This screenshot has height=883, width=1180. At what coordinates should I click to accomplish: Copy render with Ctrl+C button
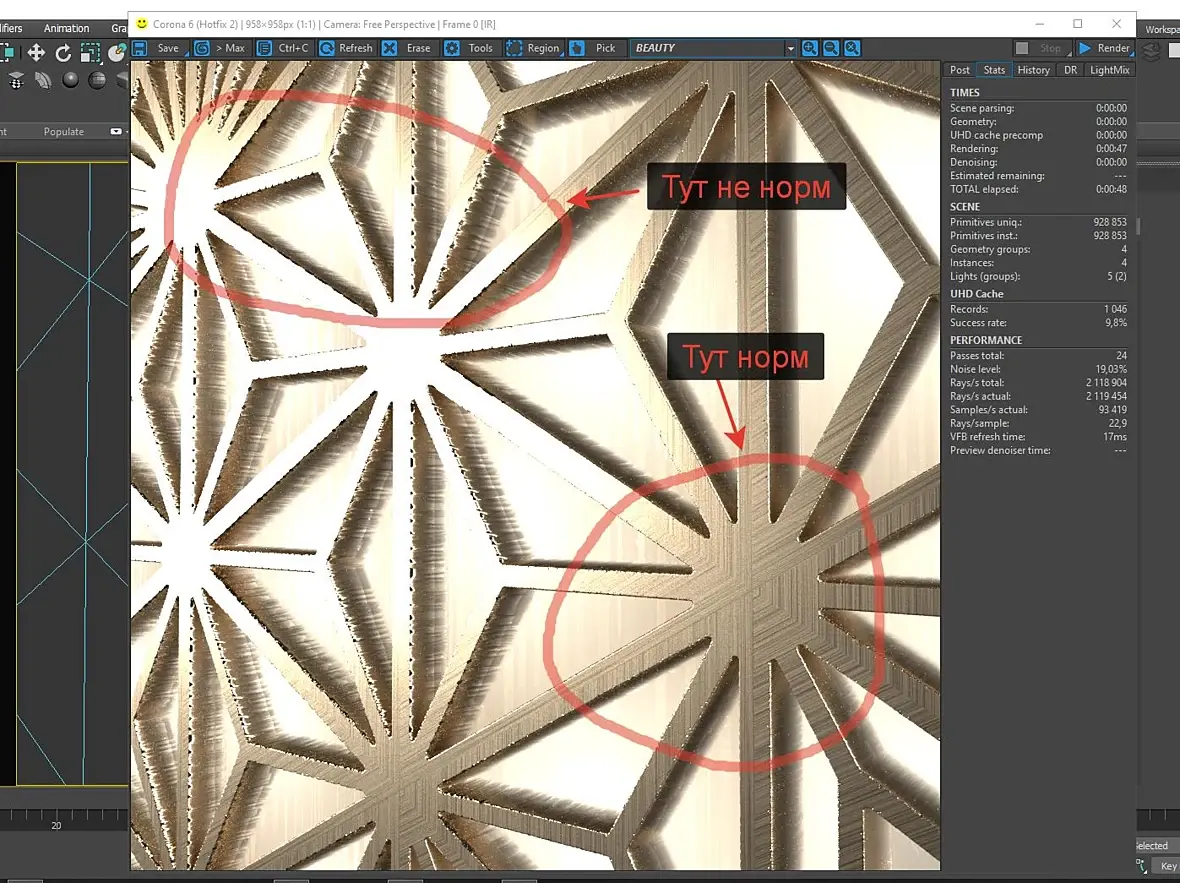tap(283, 48)
